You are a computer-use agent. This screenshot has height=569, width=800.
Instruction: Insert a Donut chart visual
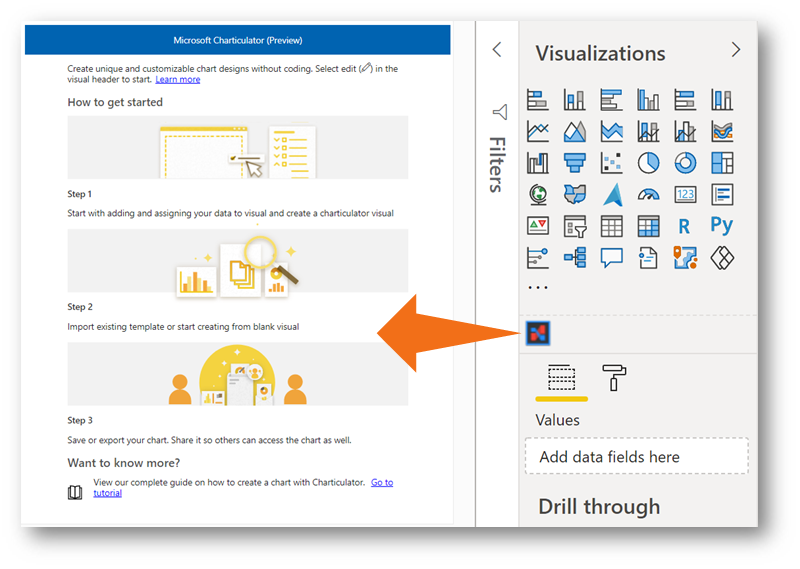tap(685, 163)
